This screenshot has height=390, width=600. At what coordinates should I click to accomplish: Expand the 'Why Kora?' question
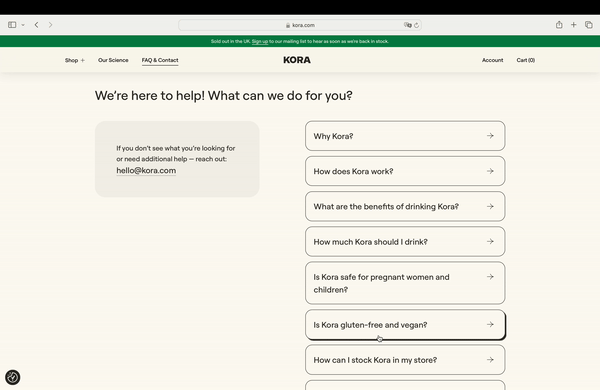(405, 136)
